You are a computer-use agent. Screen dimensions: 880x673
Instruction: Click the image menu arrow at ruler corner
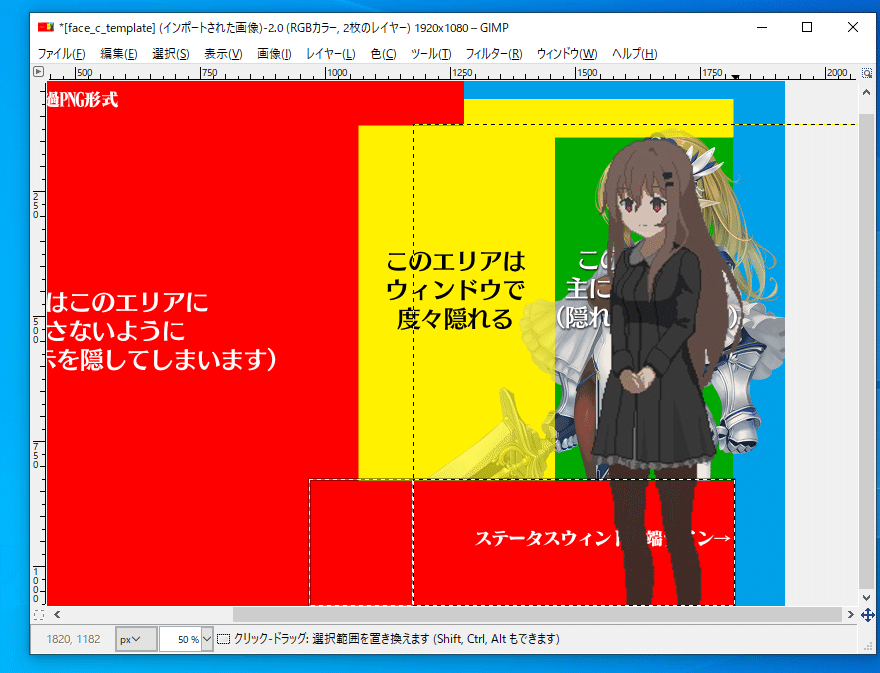pos(38,71)
